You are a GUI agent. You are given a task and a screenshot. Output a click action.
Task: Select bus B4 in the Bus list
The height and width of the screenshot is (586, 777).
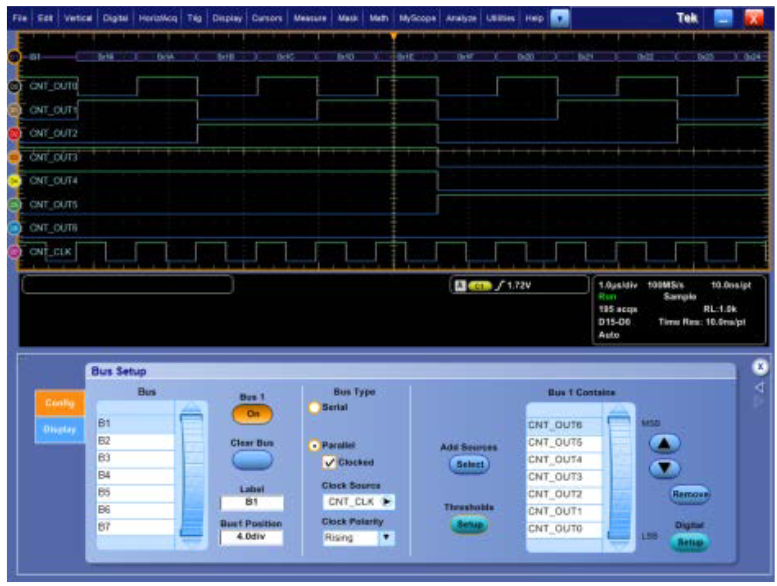(x=135, y=476)
